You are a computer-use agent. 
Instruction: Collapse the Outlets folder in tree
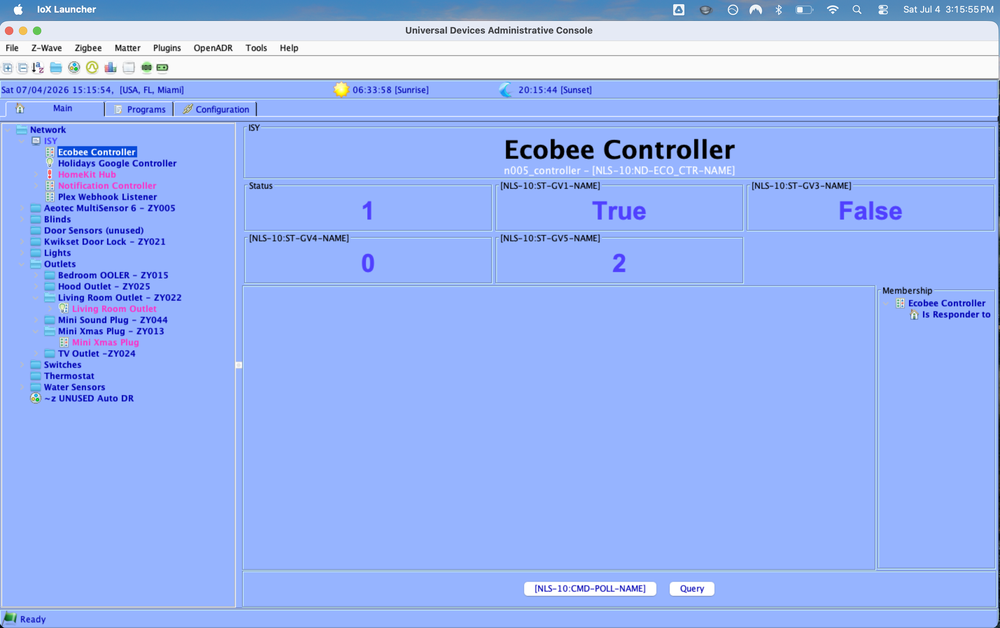coord(22,264)
